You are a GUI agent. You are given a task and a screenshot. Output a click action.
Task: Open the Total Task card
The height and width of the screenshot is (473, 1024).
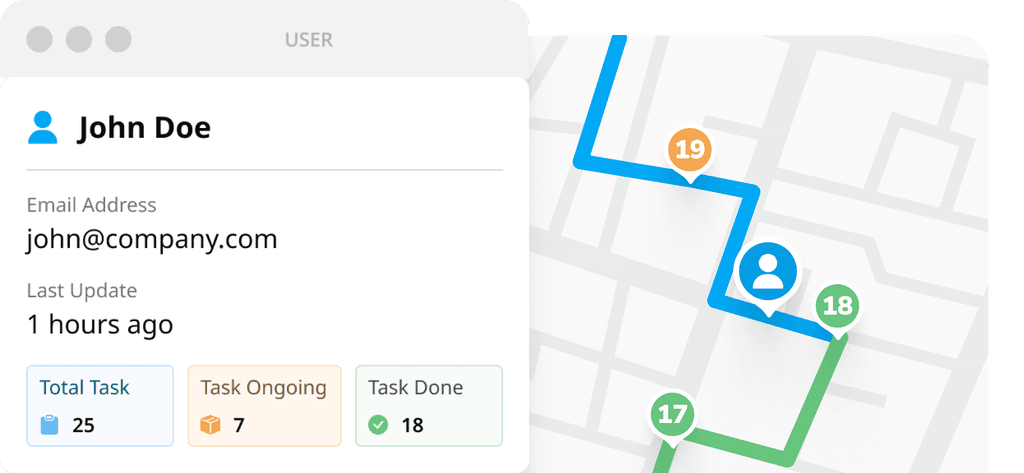(100, 405)
